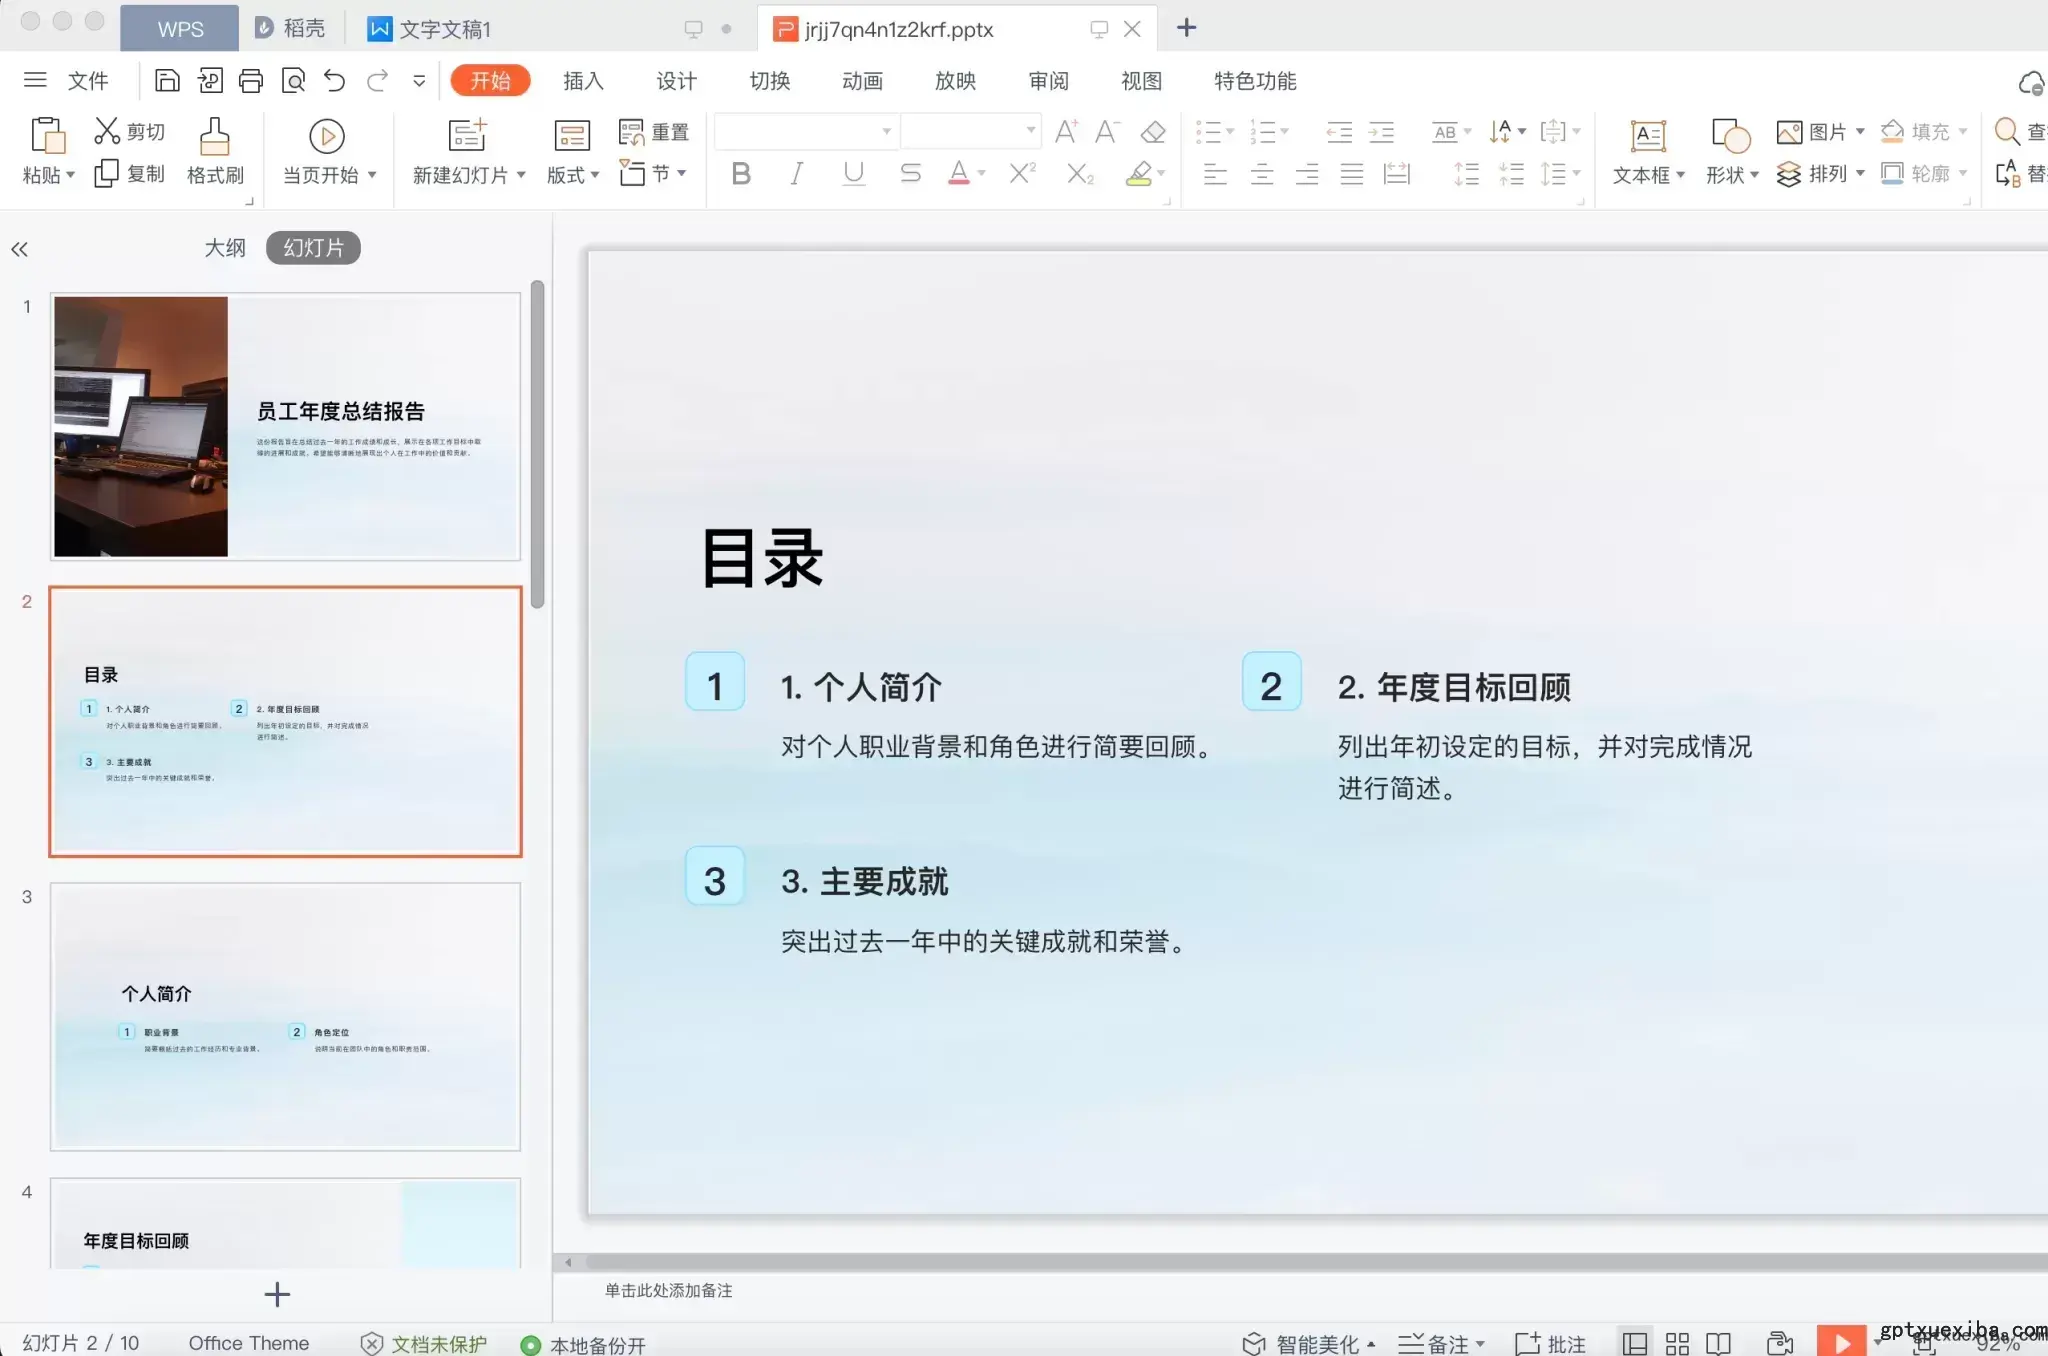Click the Undo arrow icon
Screen dimensions: 2048x1356
pyautogui.click(x=335, y=81)
